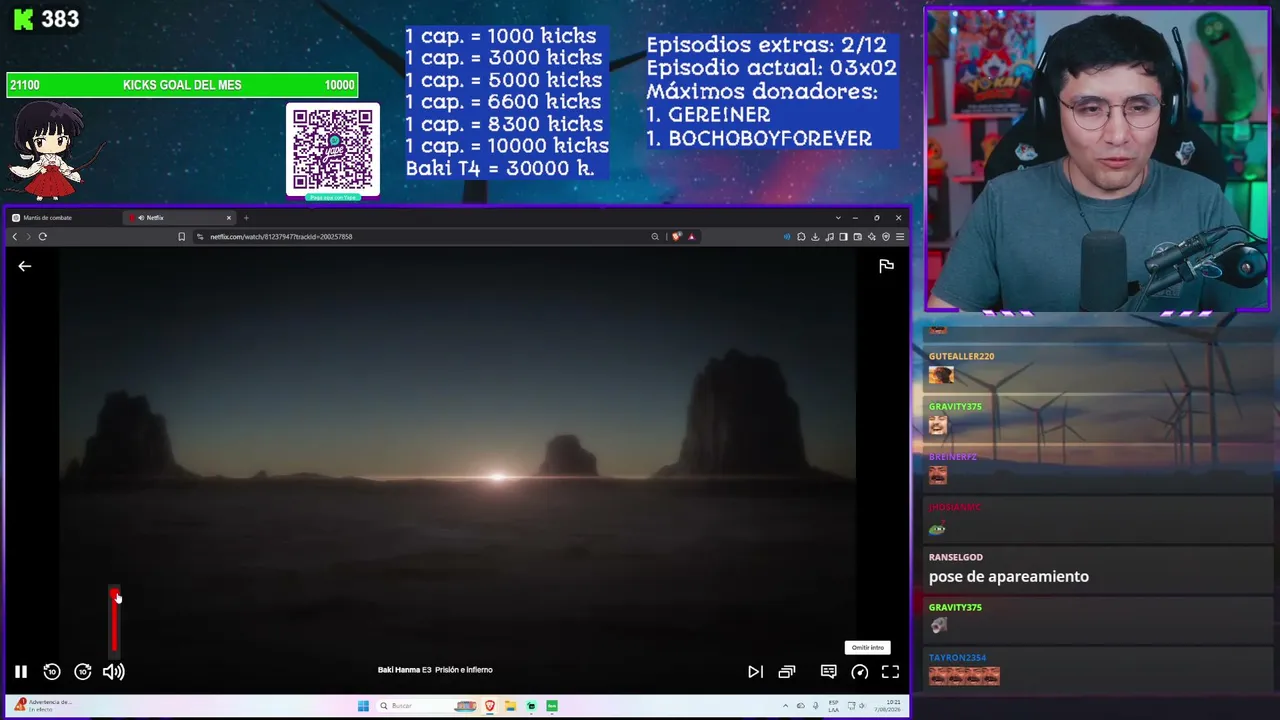Toggle the browser sidebar panel

click(x=843, y=237)
